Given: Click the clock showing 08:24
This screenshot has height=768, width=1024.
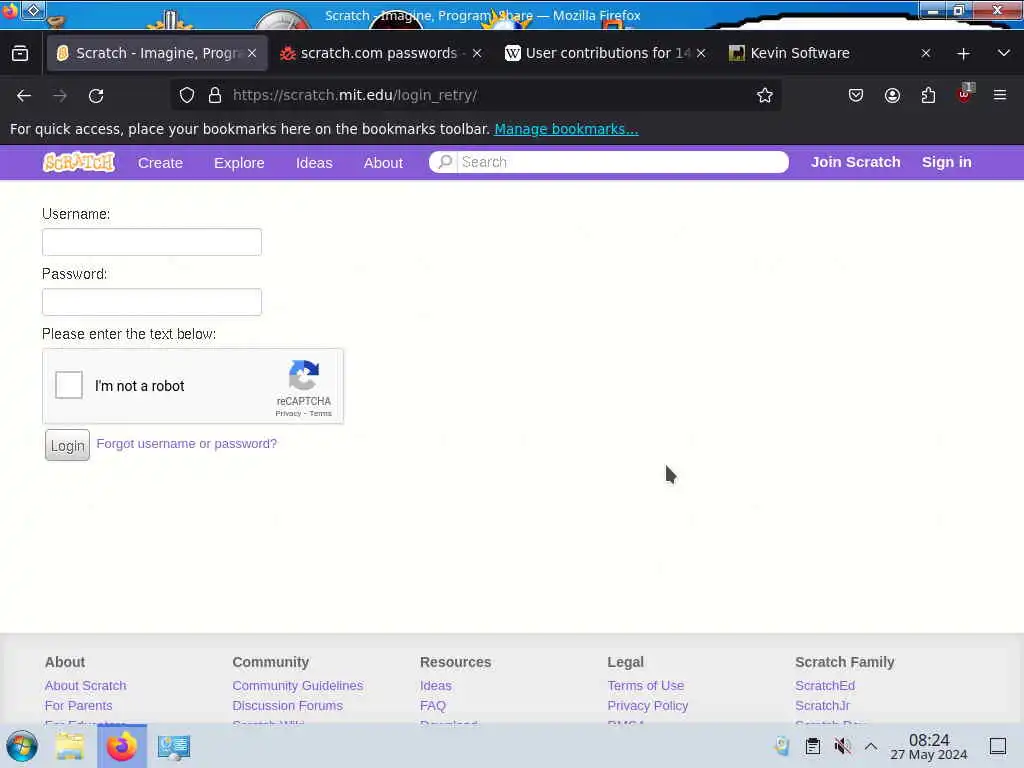Looking at the screenshot, I should (929, 746).
